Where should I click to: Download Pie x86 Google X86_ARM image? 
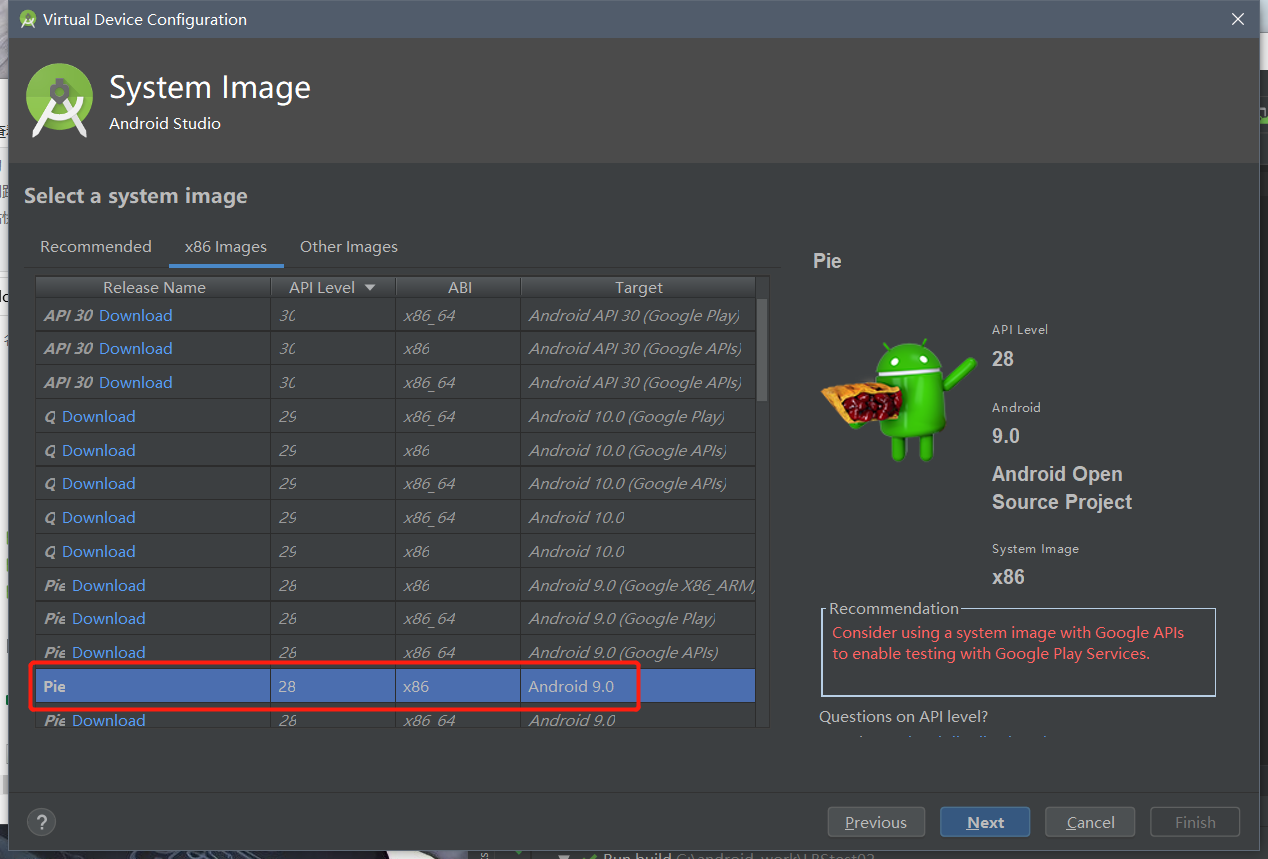(109, 585)
